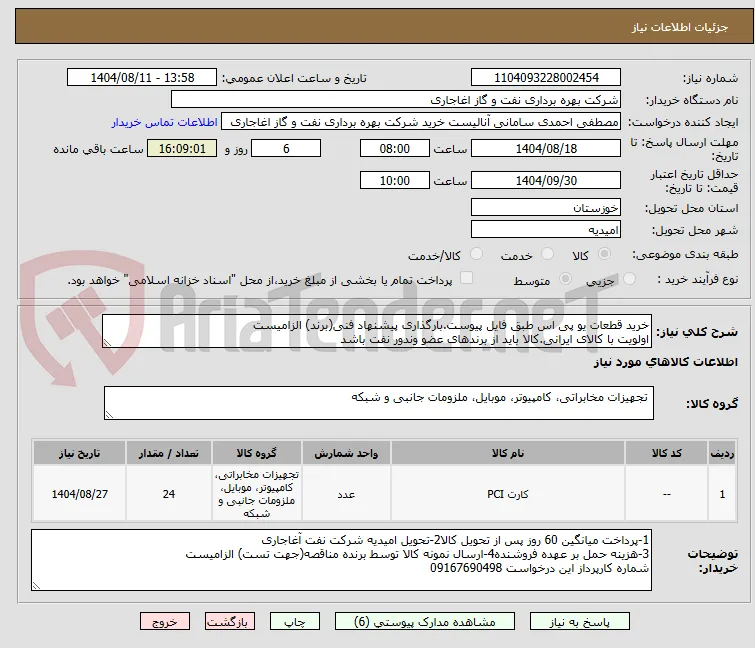Screen dimensions: 755x648
Task: Click the resize grip of شرح کلی نیاز textarea
Action: coord(107,343)
